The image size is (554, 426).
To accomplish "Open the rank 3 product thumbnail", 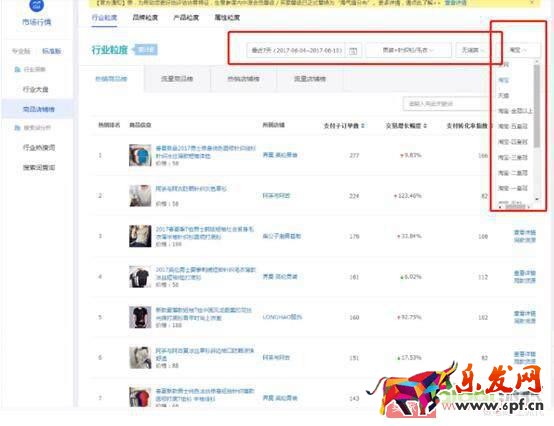I will 140,236.
